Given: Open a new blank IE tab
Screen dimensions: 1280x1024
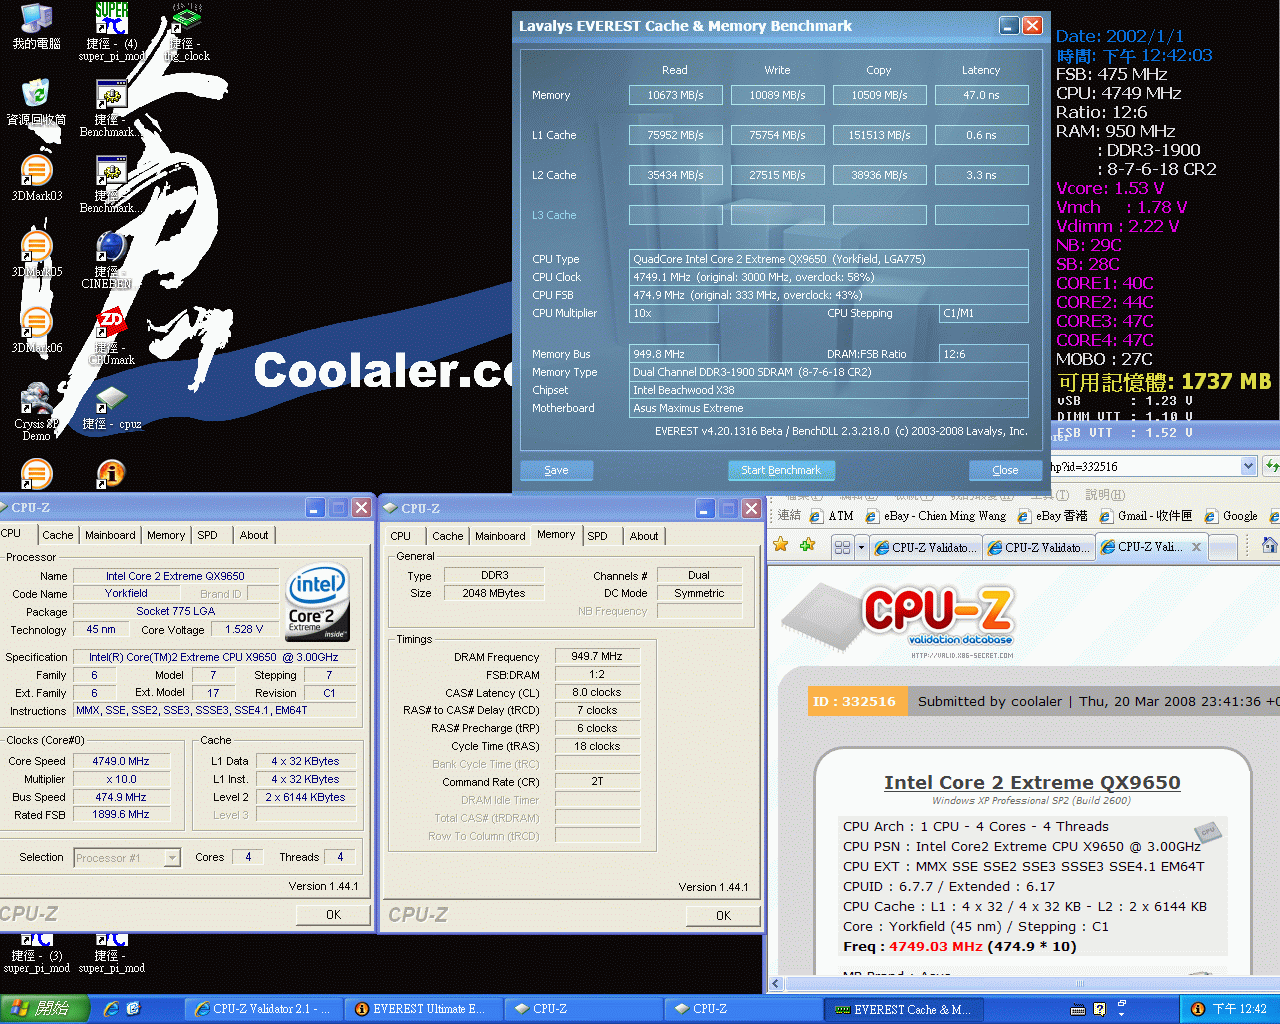Looking at the screenshot, I should click(1224, 547).
